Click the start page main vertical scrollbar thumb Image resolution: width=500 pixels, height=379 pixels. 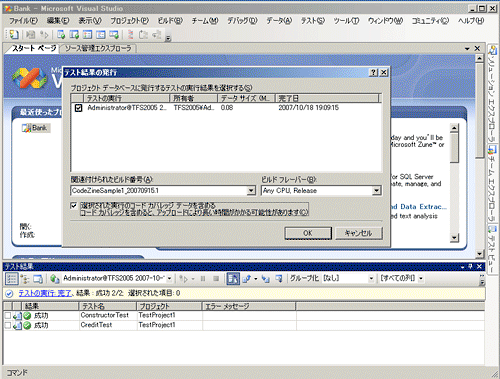point(479,112)
